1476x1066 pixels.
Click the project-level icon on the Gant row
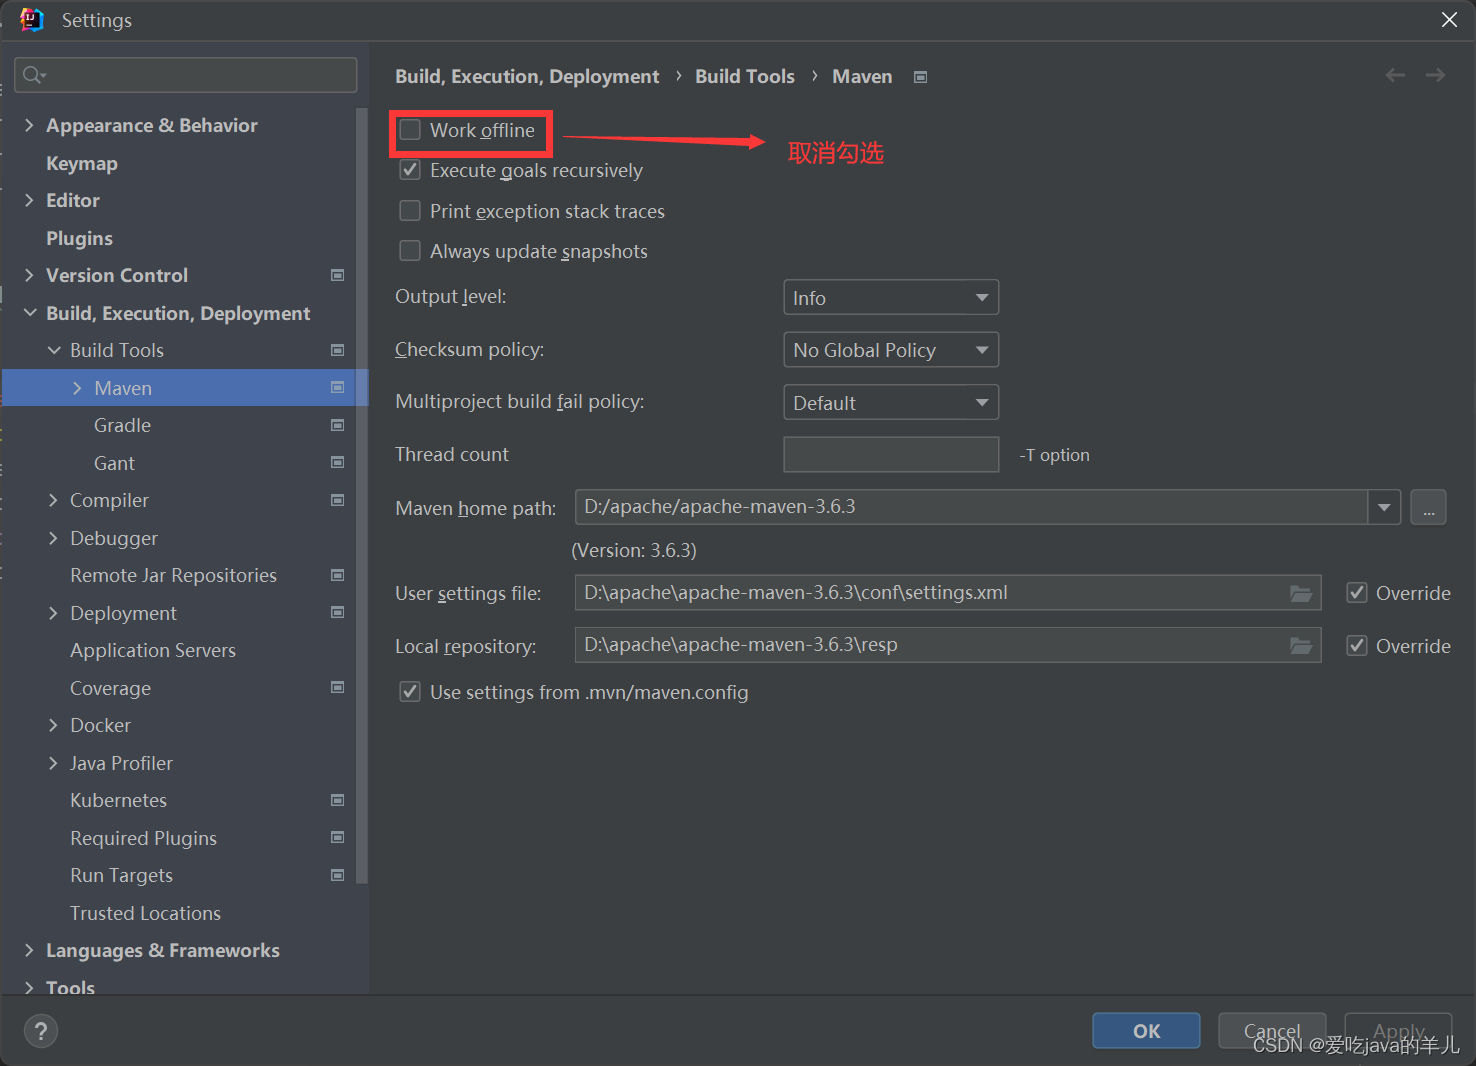338,462
